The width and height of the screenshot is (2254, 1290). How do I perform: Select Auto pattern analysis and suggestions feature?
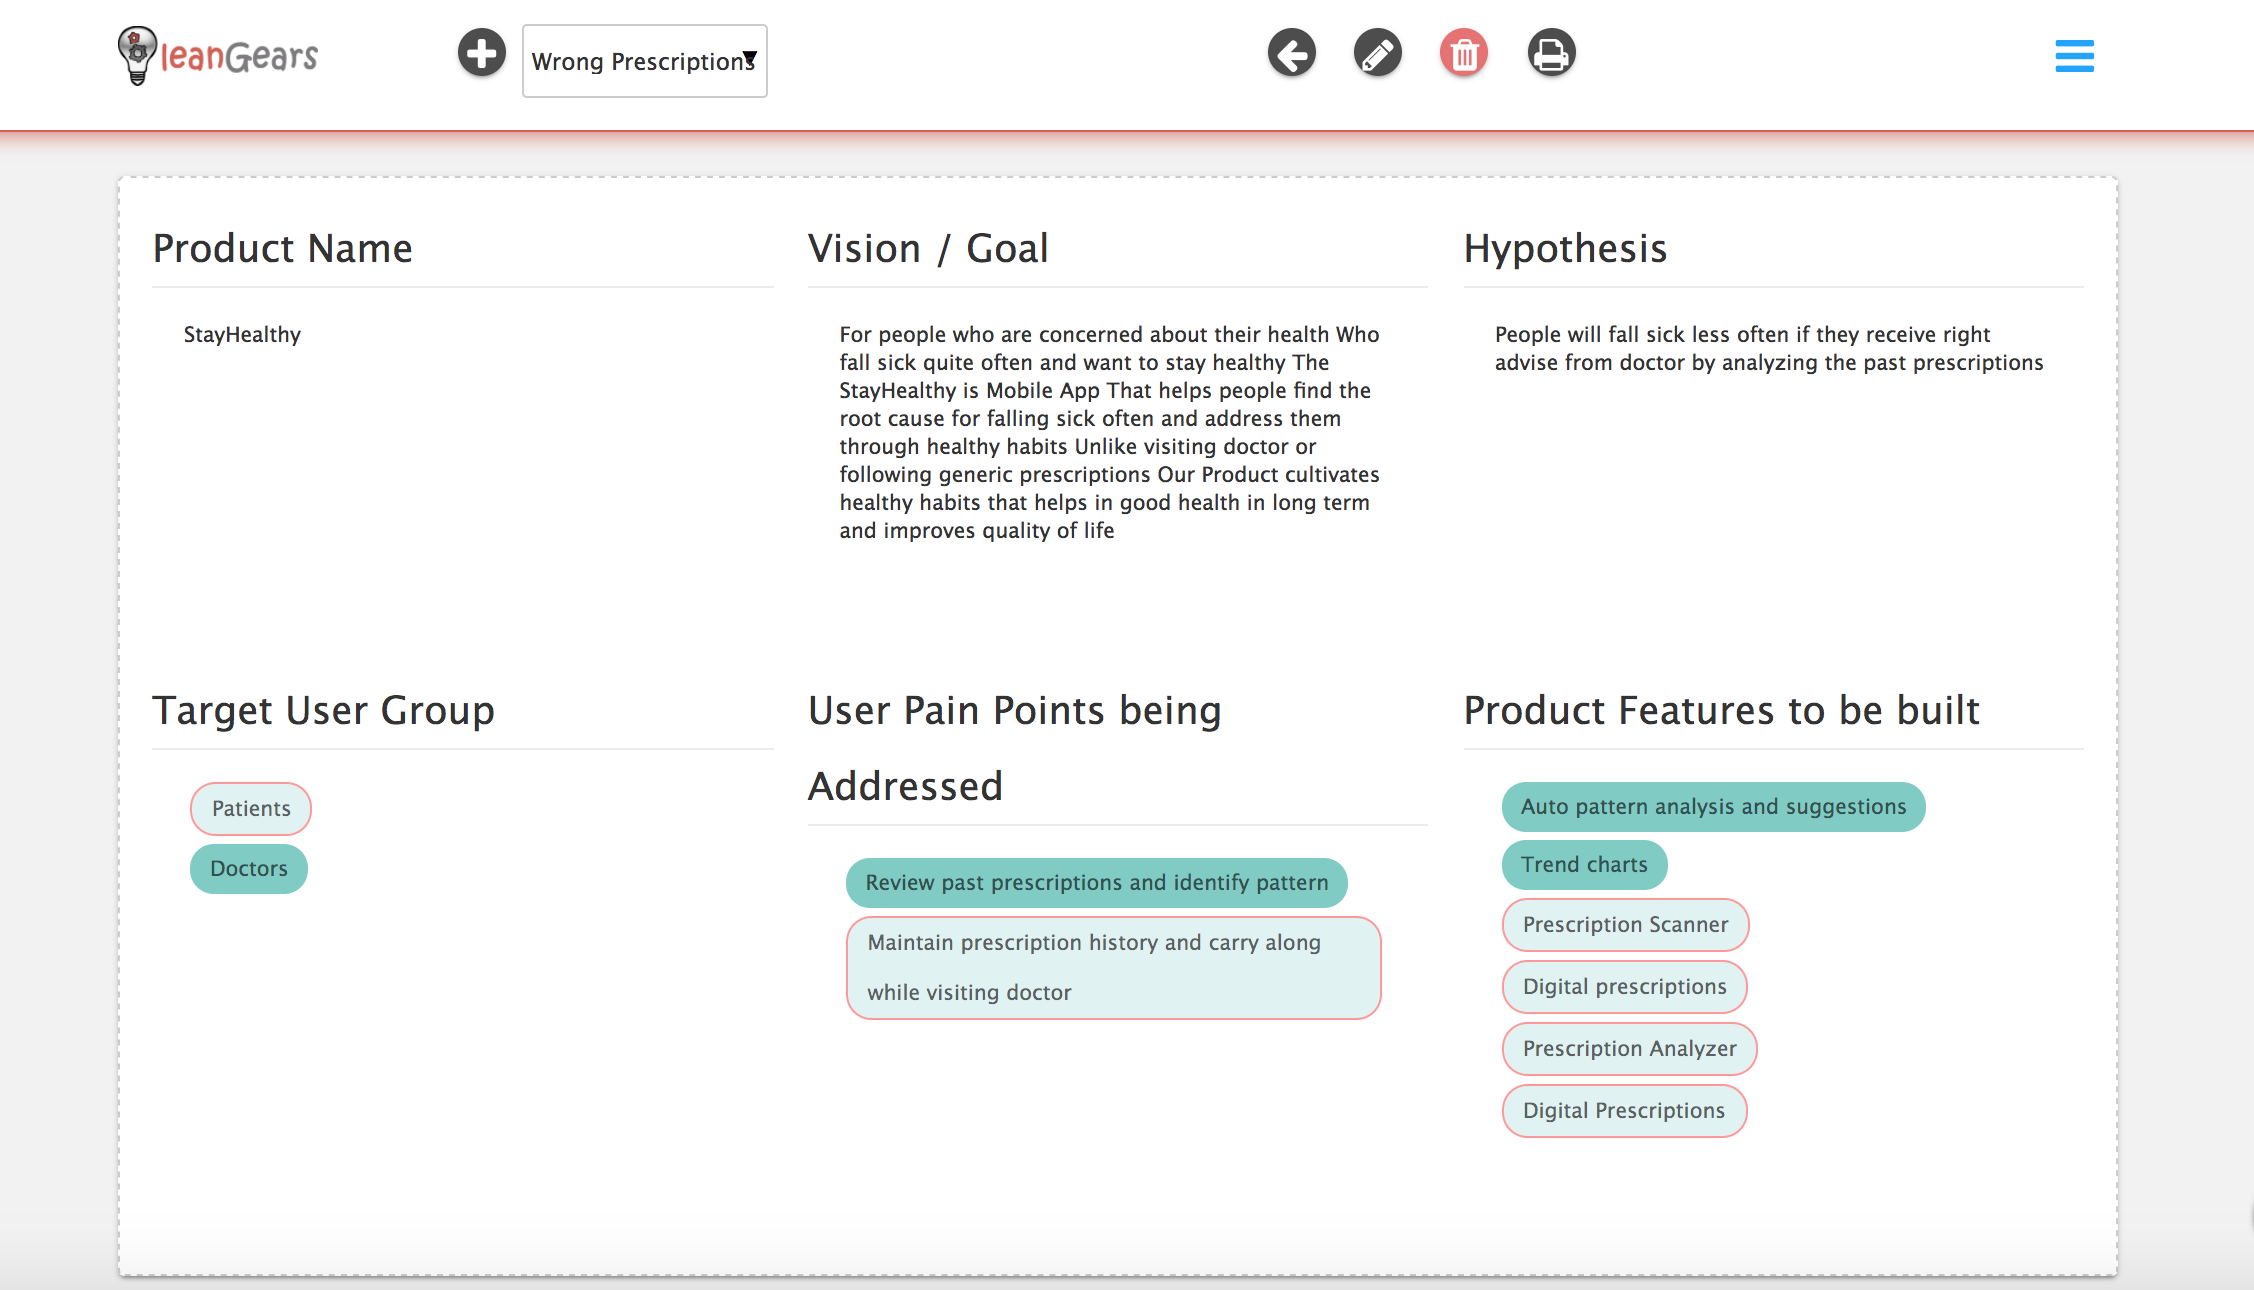(x=1713, y=806)
